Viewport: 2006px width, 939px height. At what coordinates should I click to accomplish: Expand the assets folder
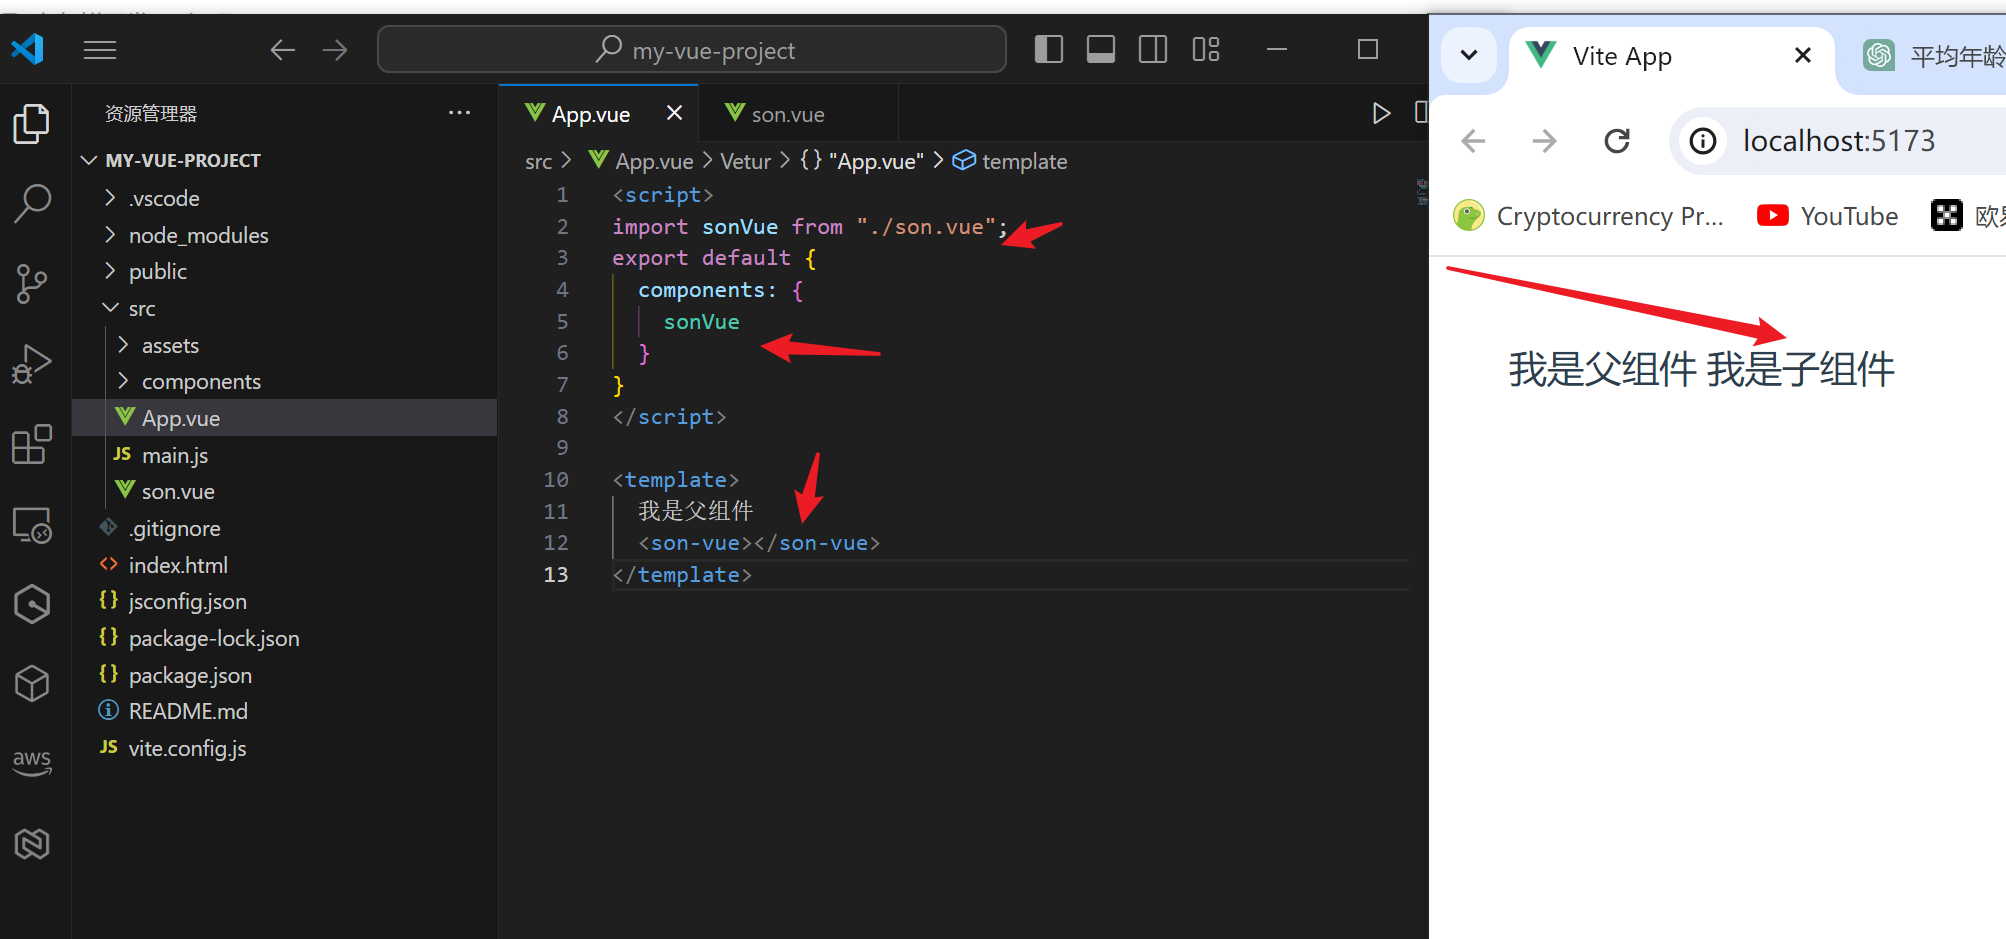[284, 345]
